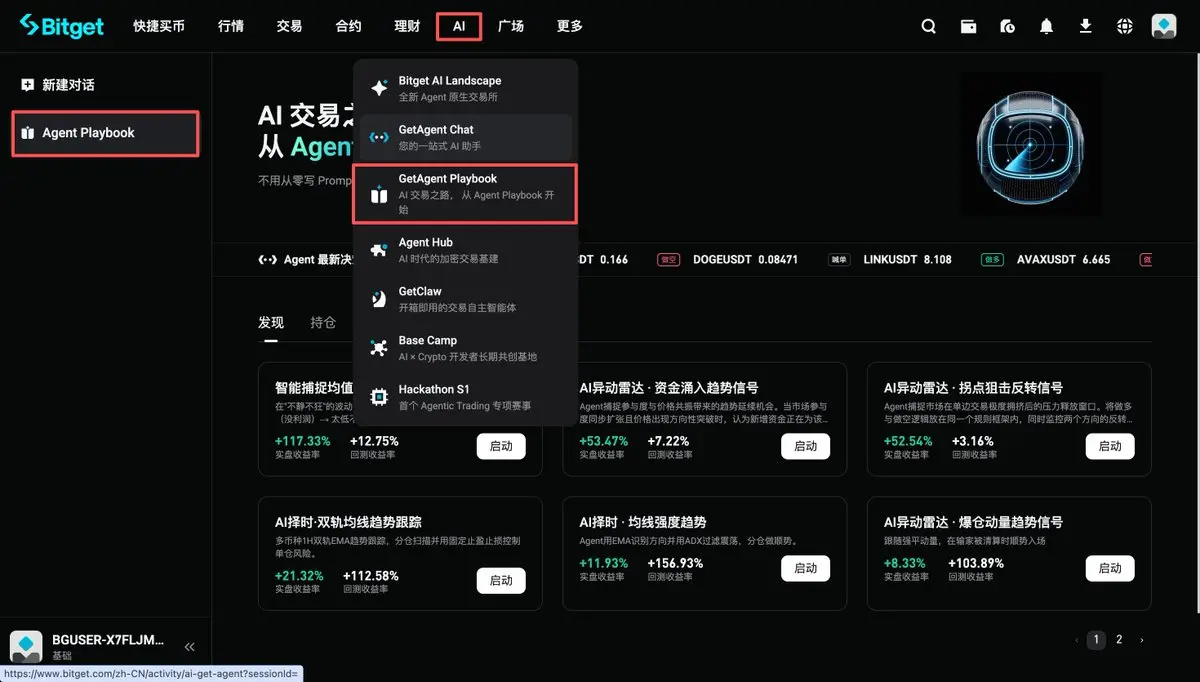Open the user avatar in header
Screen dimensions: 1200x682
click(1164, 27)
